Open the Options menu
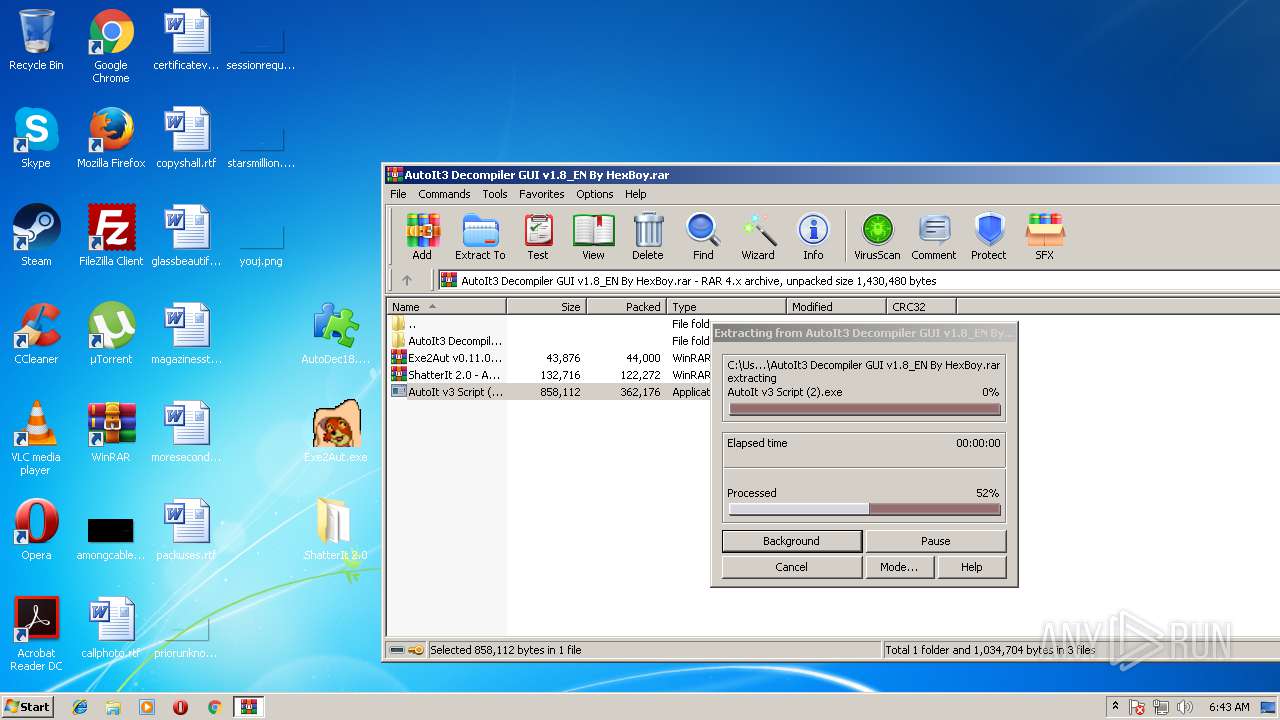Viewport: 1280px width, 720px height. tap(595, 194)
